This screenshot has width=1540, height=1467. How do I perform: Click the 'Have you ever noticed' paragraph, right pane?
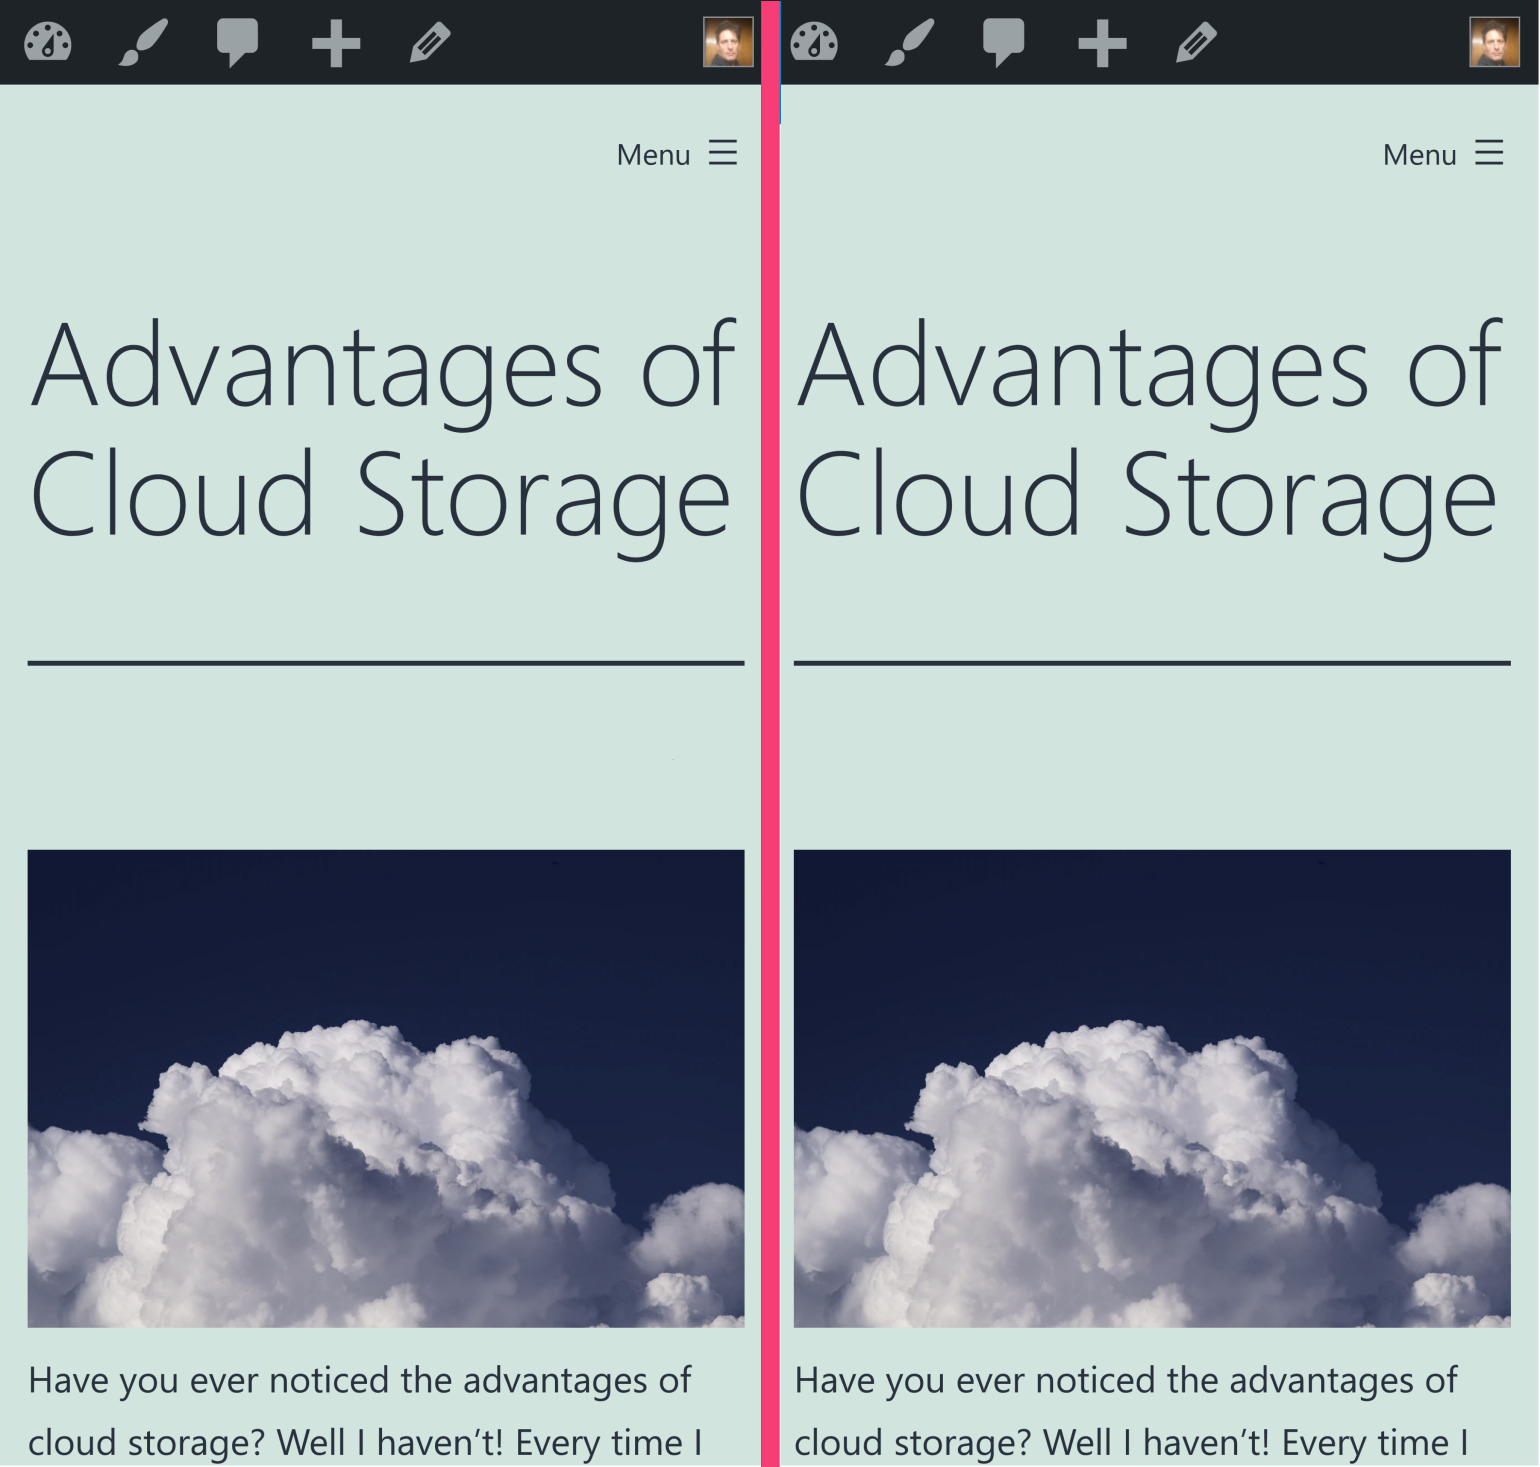(1131, 1412)
